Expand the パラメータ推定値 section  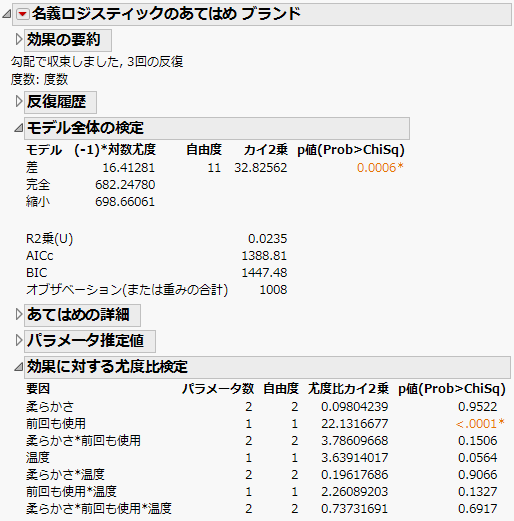pos(19,340)
